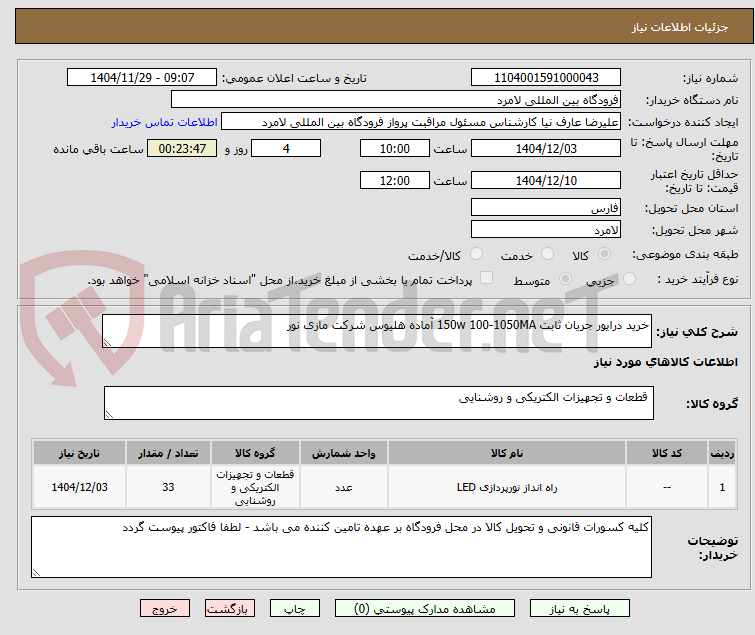The height and width of the screenshot is (635, 755).
Task: Click the تعداد / مقدار column header
Action: pos(168,453)
